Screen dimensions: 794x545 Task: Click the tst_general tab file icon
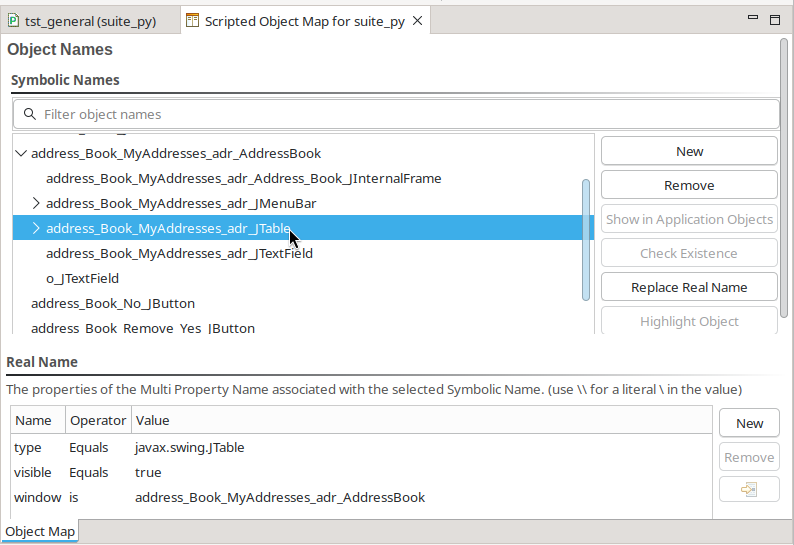click(14, 21)
